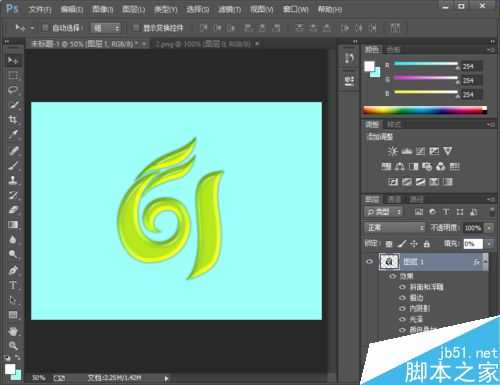Open the File menu
500x385 pixels.
pyautogui.click(x=40, y=10)
